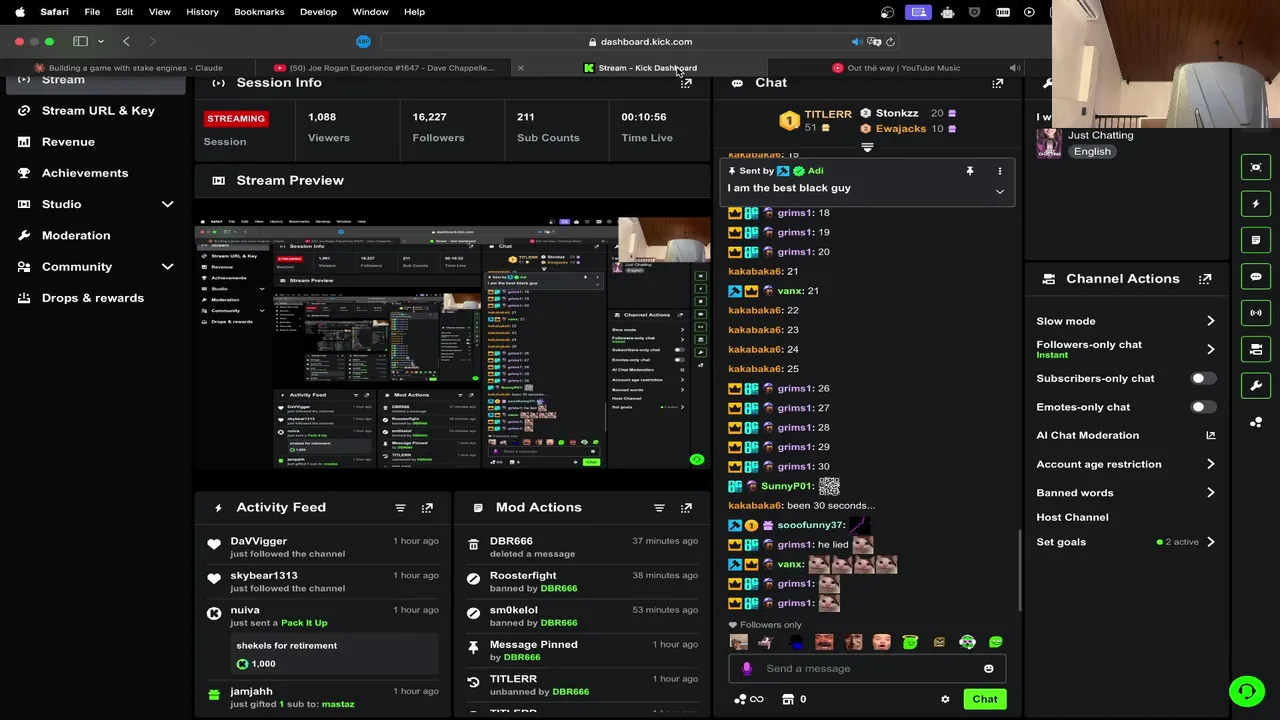The width and height of the screenshot is (1280, 720).
Task: Open Slow mode options
Action: pos(1126,321)
